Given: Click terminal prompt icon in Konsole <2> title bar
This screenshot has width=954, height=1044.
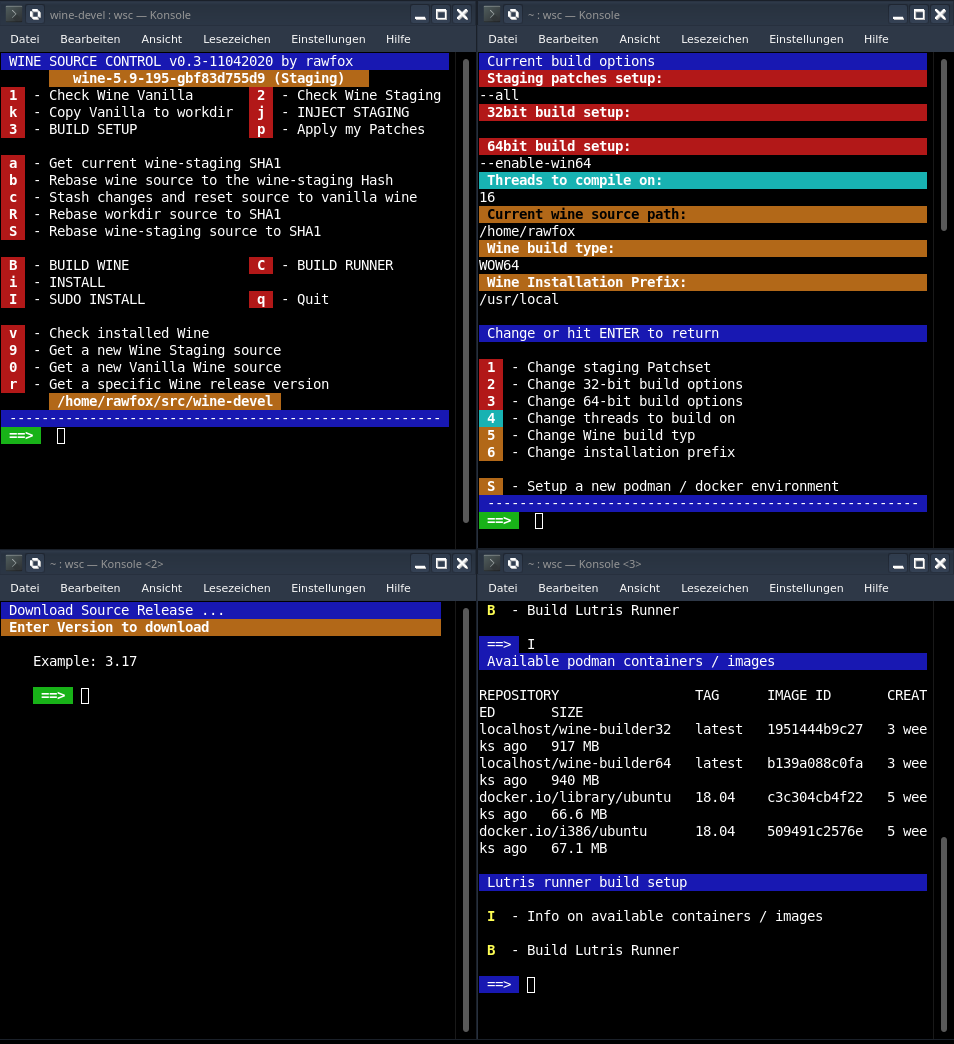Looking at the screenshot, I should (14, 563).
